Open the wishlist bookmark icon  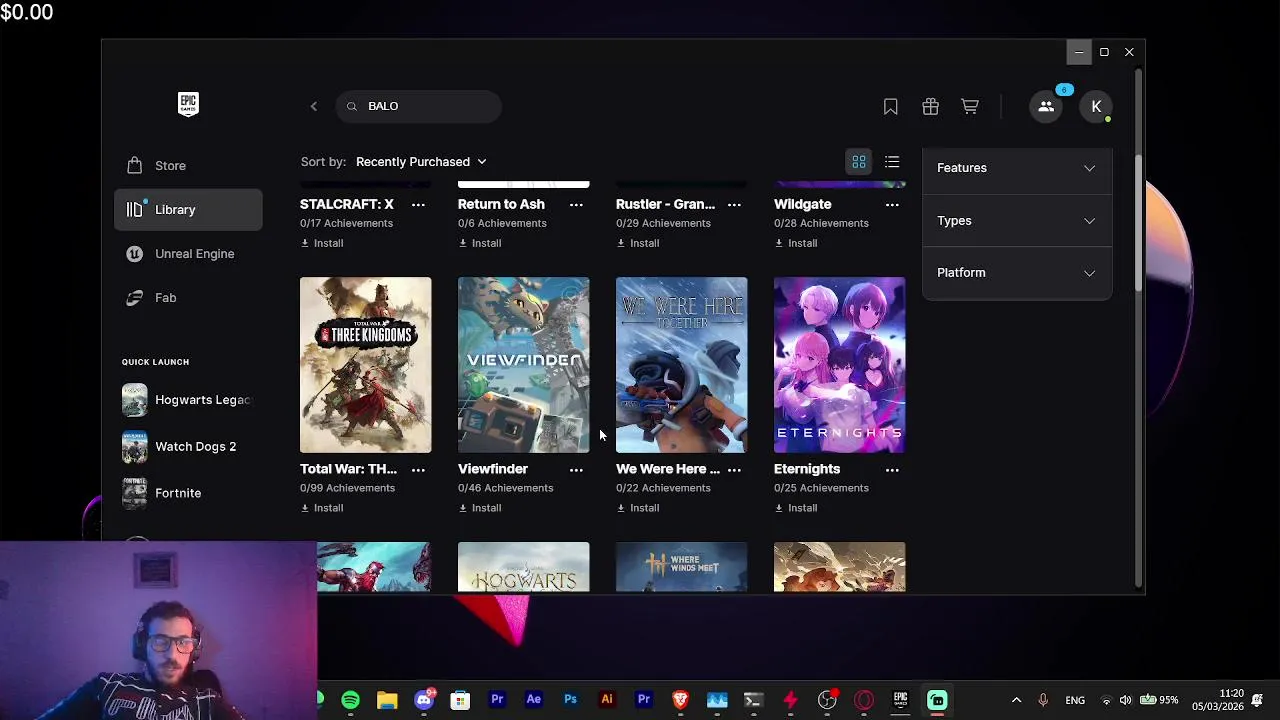tap(890, 106)
